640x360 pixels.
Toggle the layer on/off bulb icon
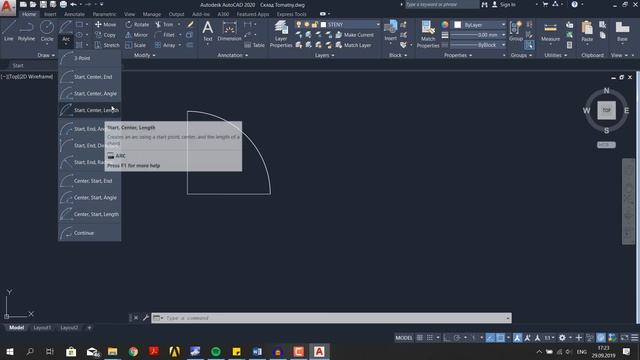[x=299, y=24]
